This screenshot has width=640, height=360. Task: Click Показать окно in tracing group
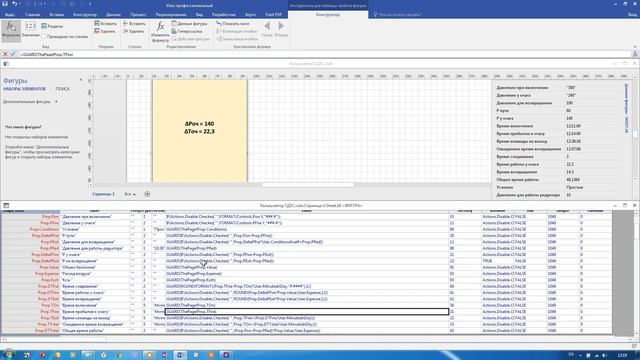(x=233, y=24)
